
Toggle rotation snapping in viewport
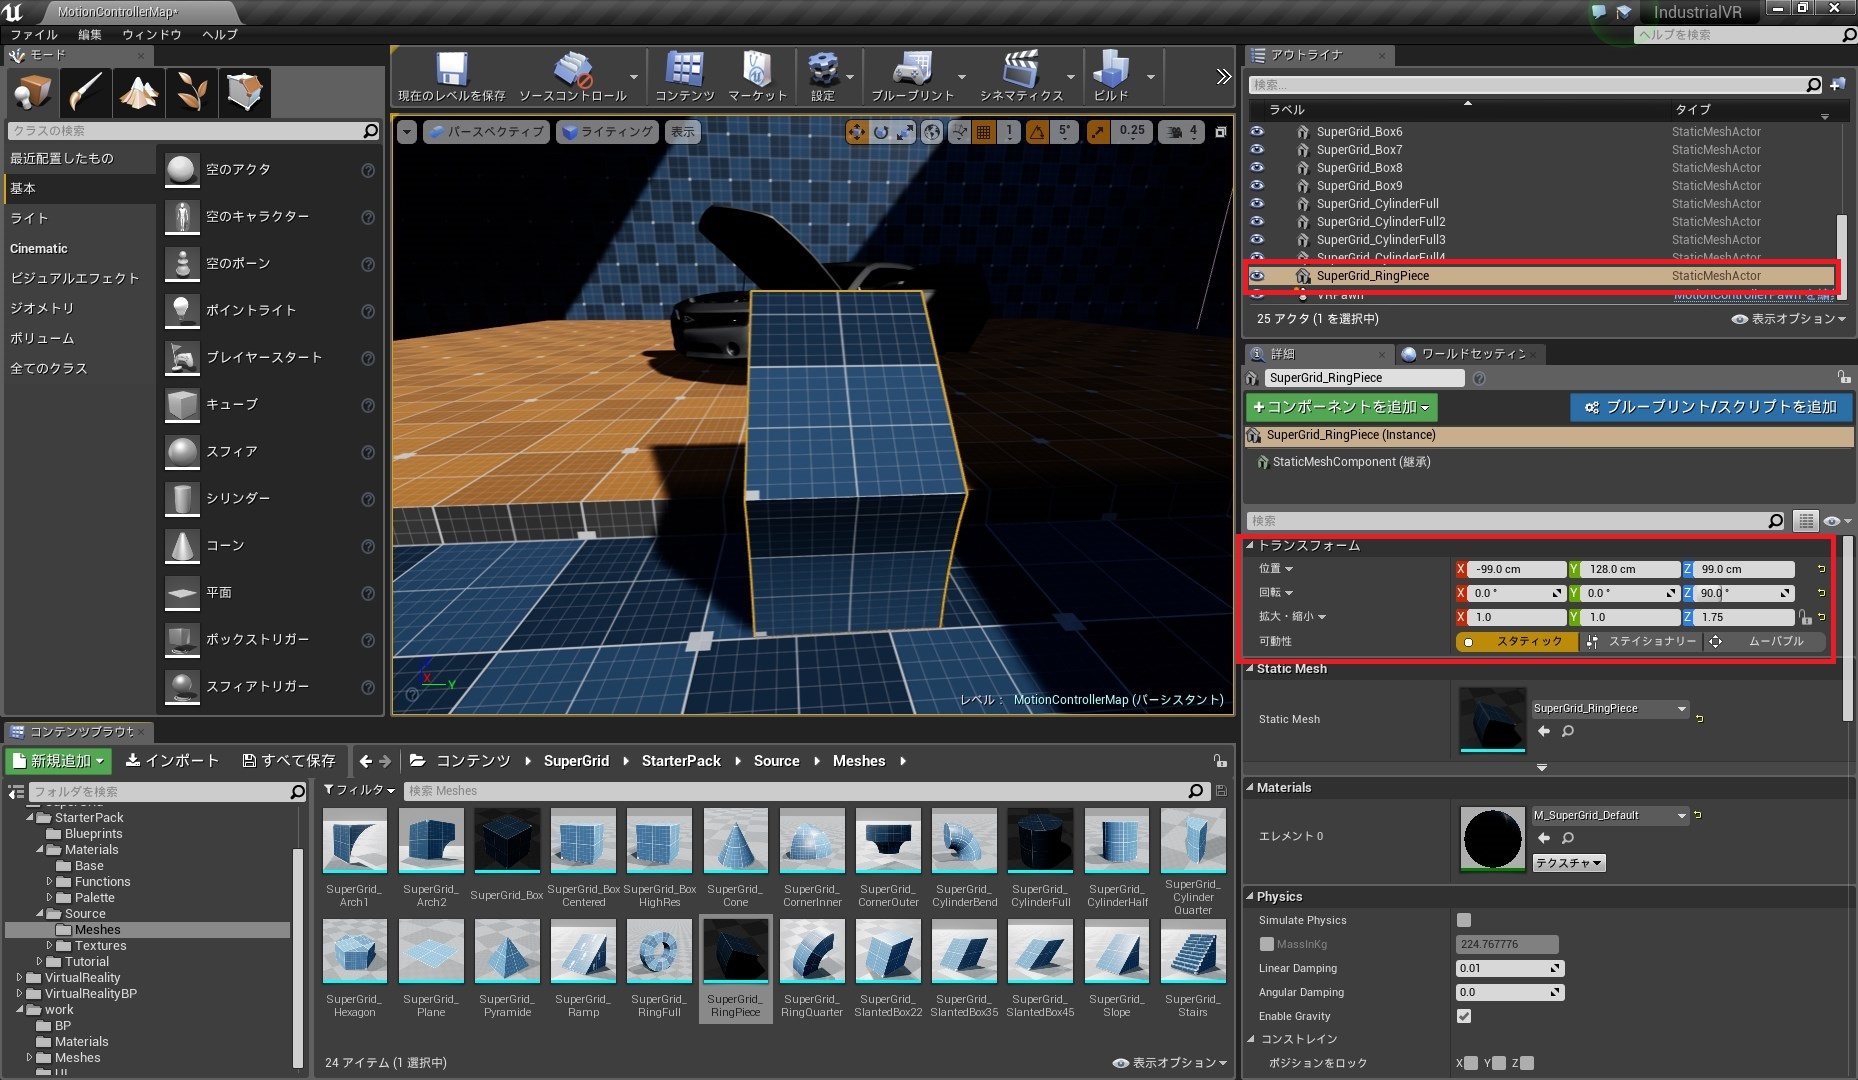(1038, 132)
